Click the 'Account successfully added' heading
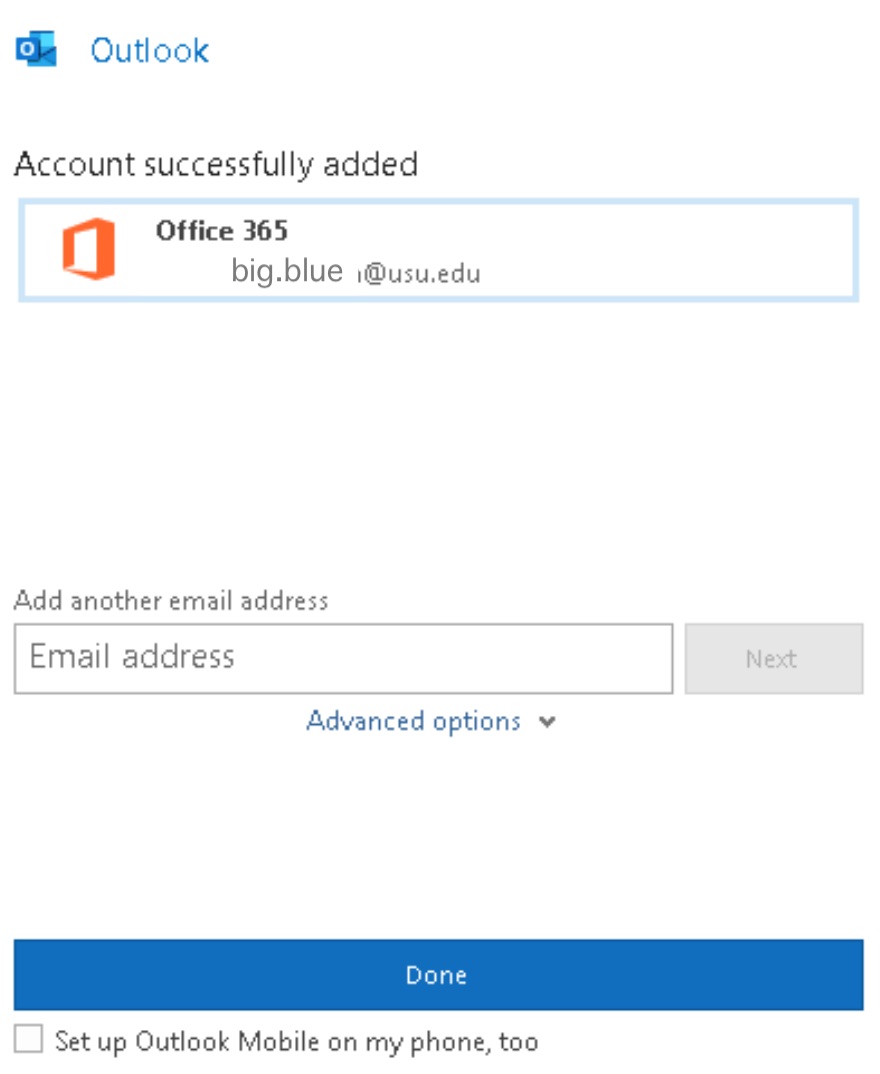 pyautogui.click(x=216, y=164)
